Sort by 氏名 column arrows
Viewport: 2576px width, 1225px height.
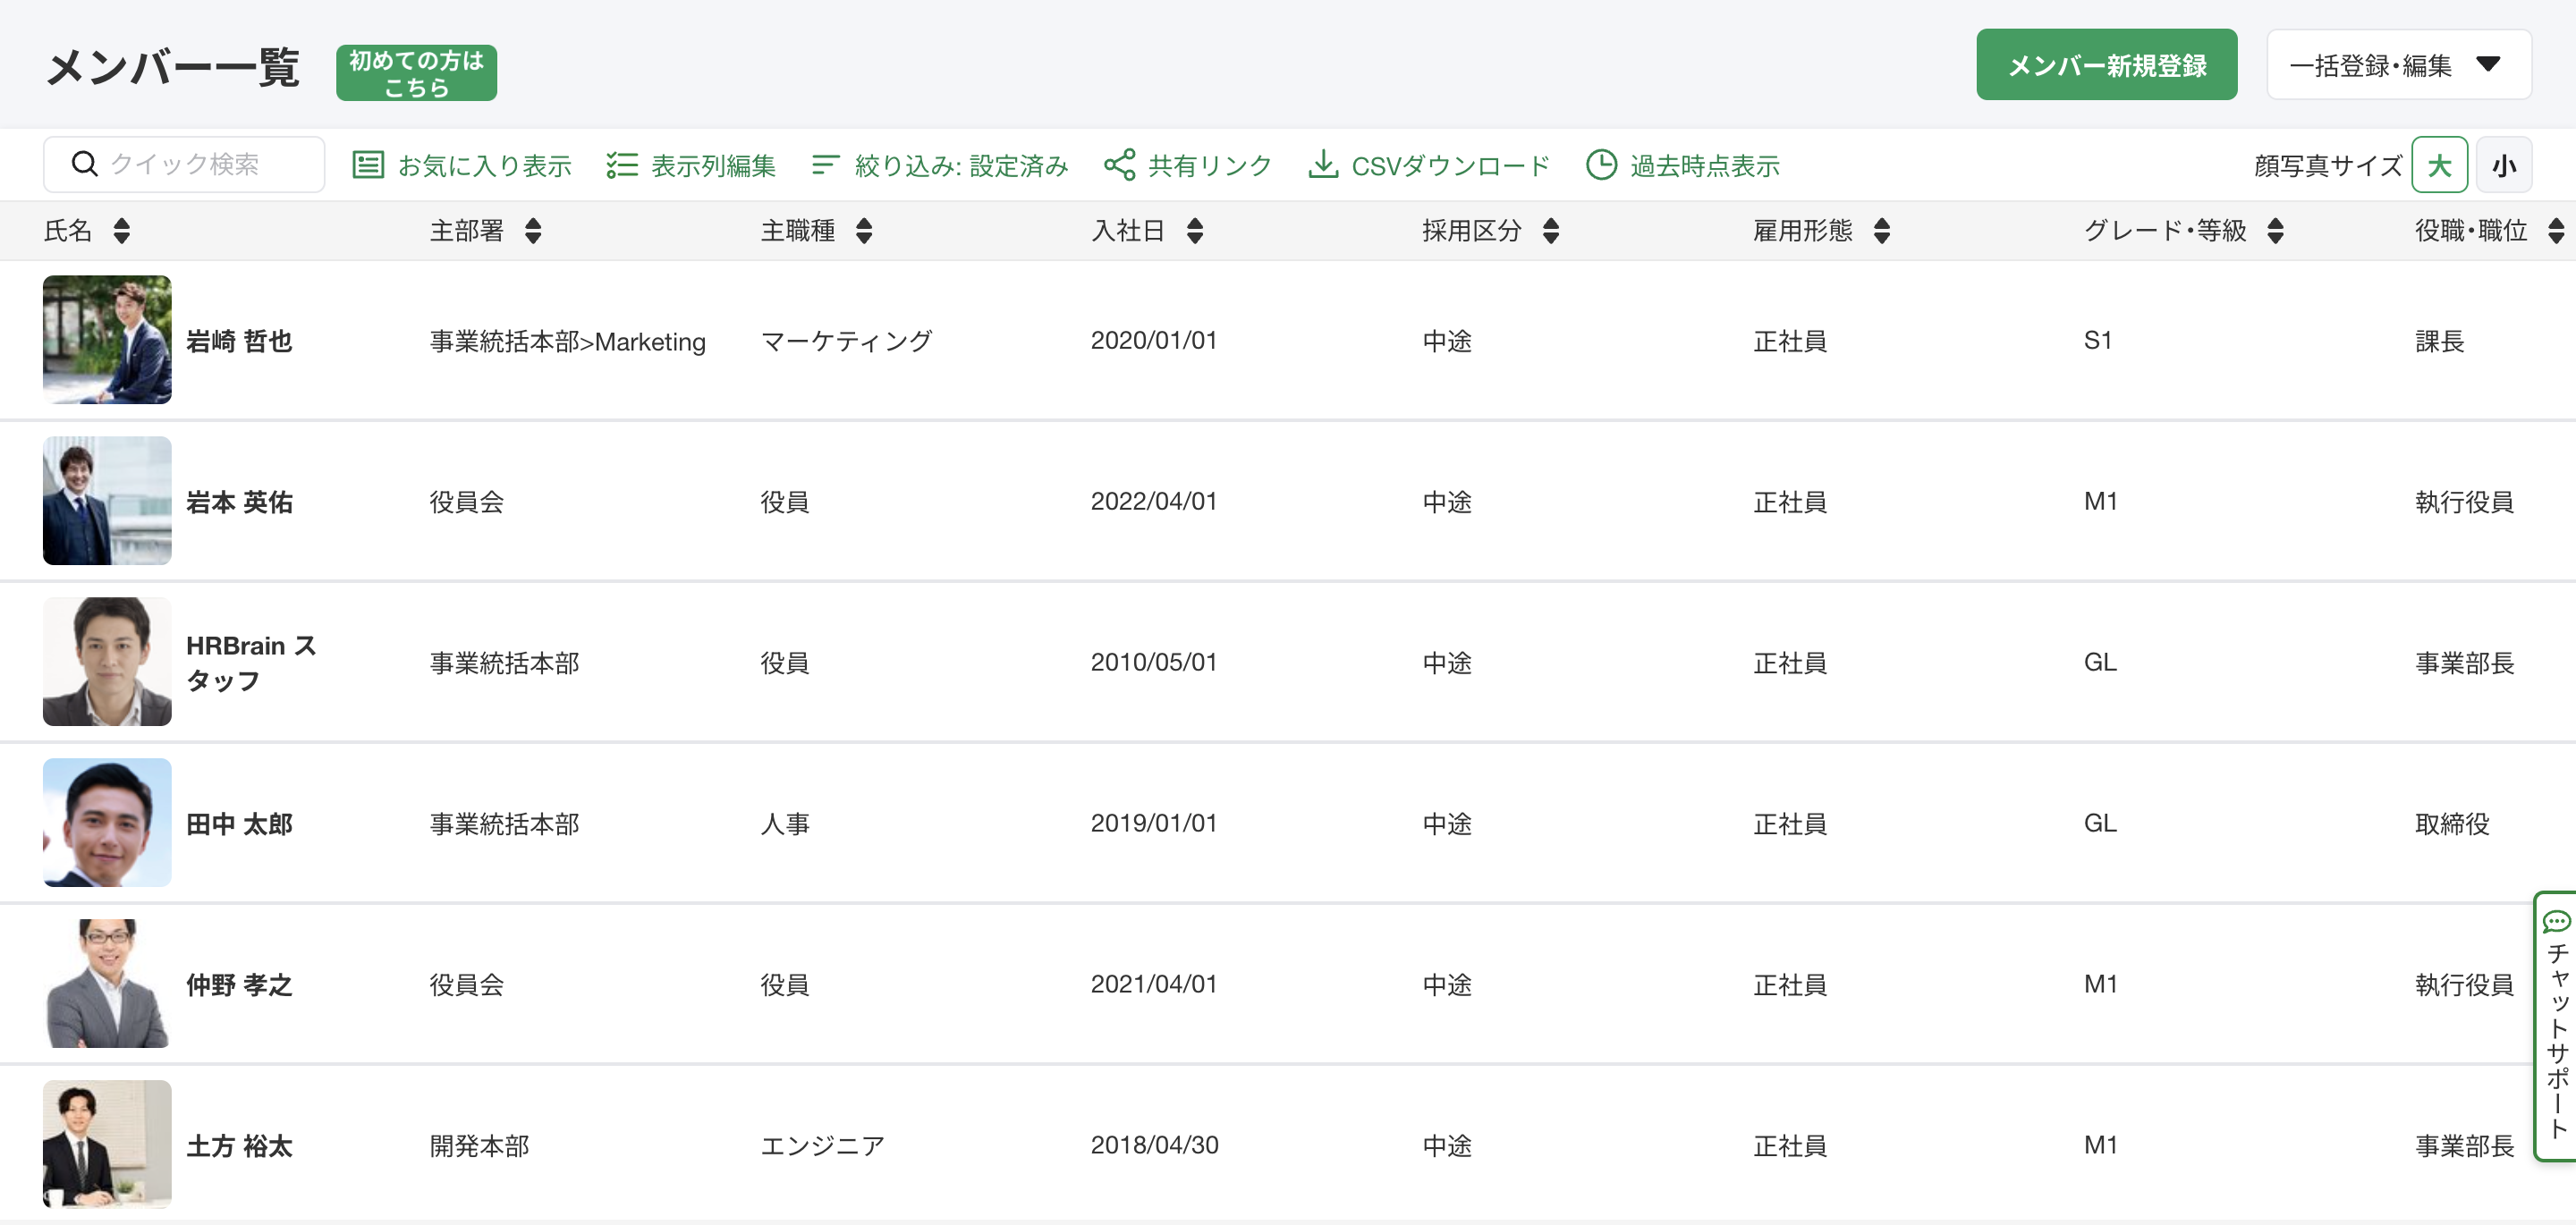[x=122, y=231]
